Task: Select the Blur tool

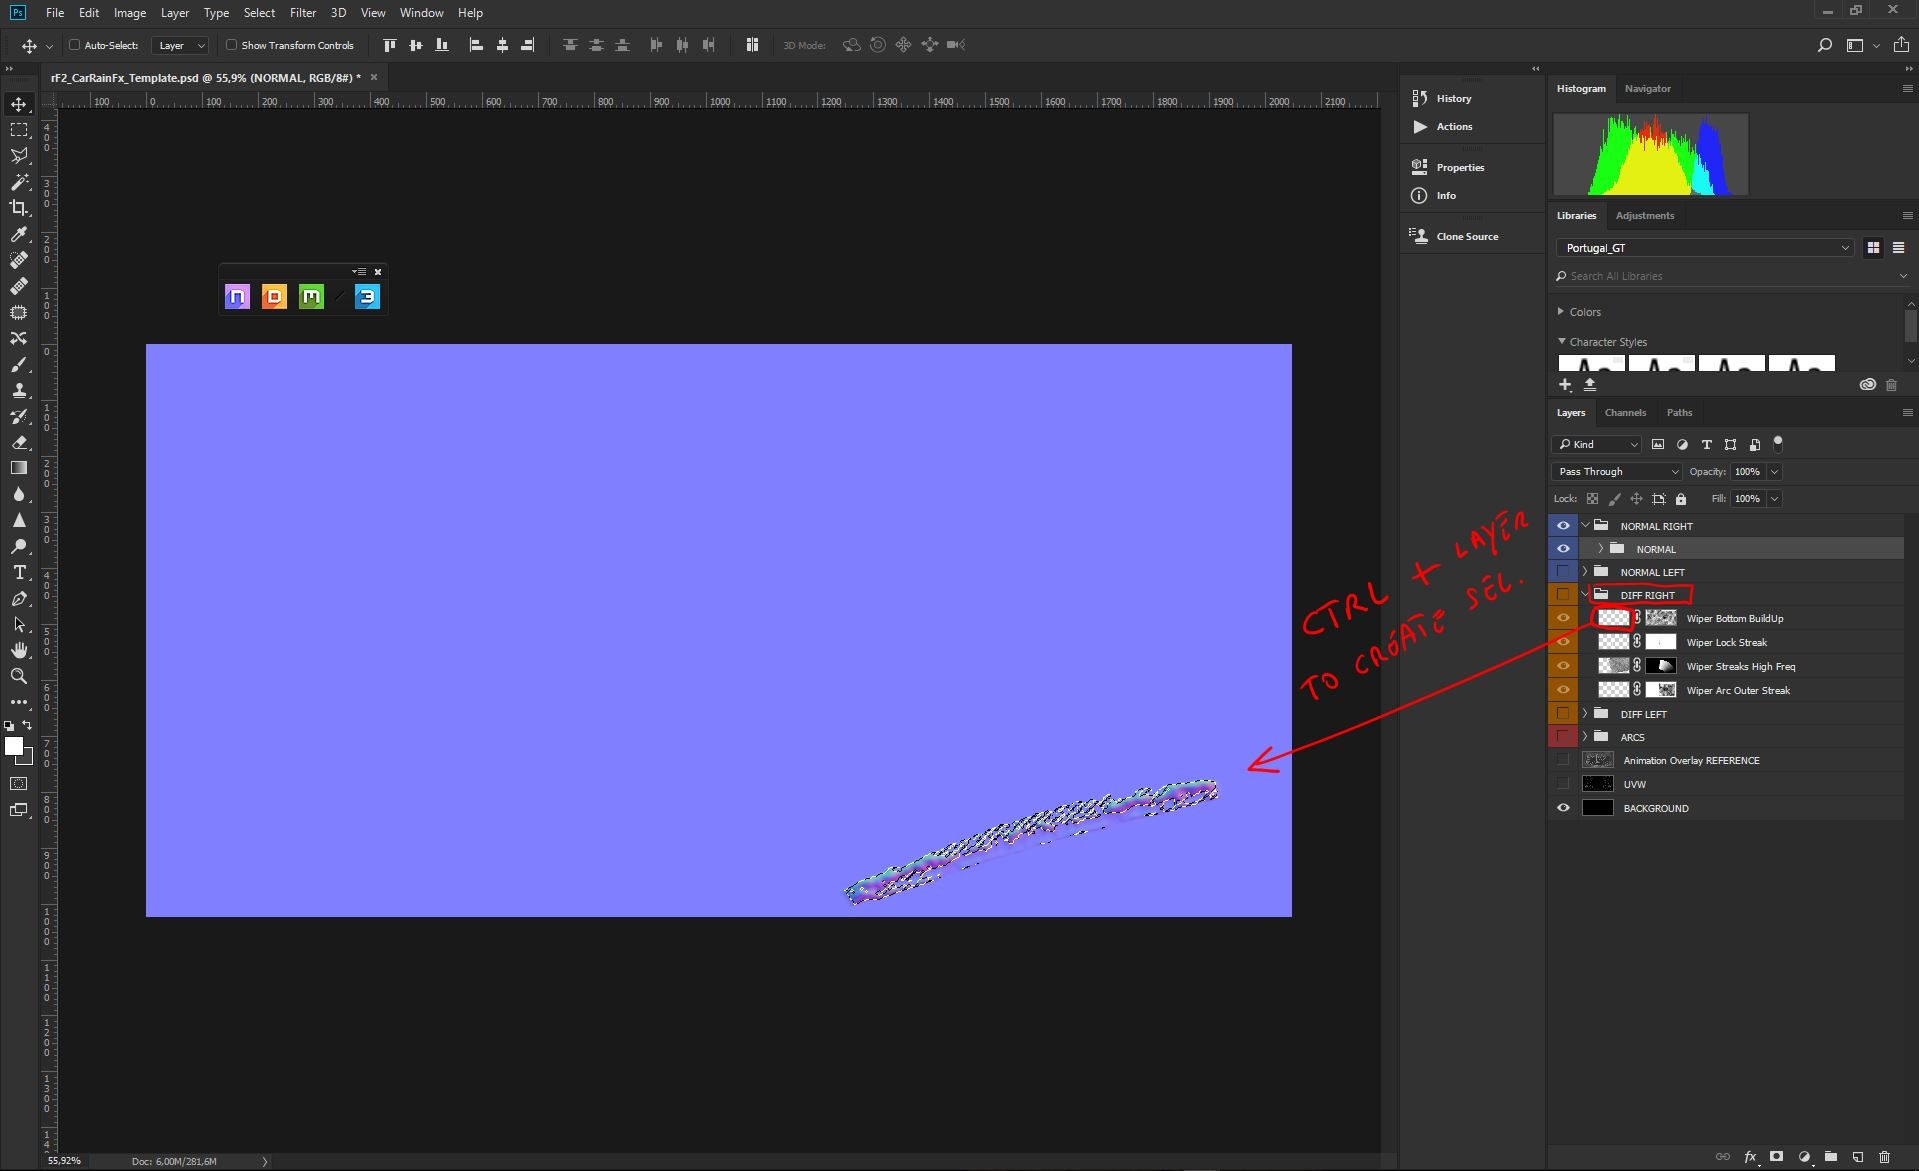Action: (19, 494)
